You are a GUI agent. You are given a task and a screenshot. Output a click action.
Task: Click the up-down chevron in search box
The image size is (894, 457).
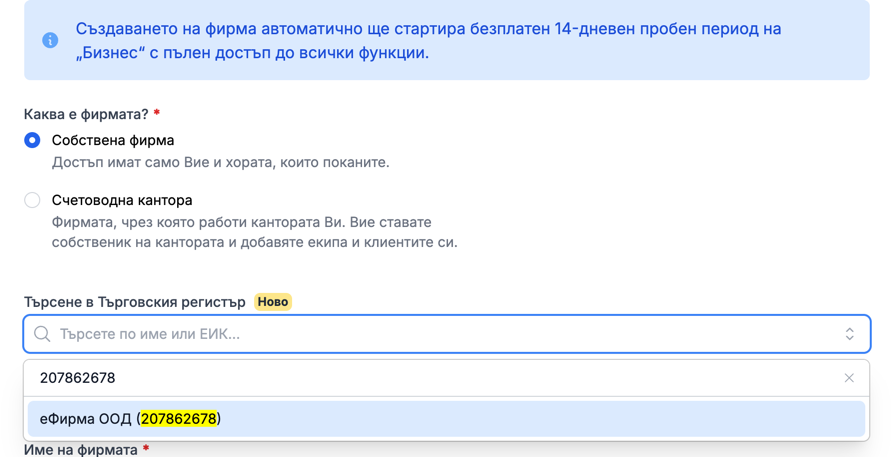point(849,334)
